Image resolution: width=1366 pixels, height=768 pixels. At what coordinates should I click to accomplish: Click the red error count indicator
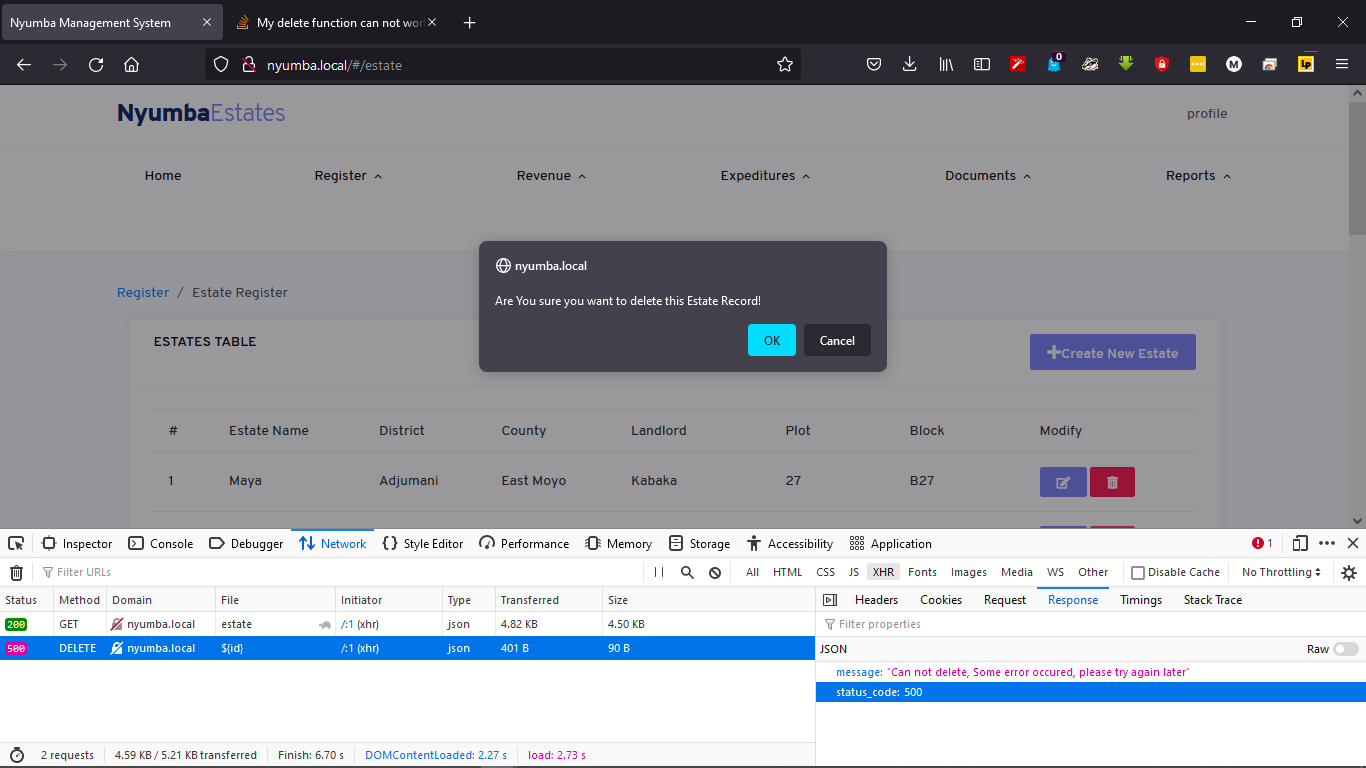pyautogui.click(x=1262, y=543)
